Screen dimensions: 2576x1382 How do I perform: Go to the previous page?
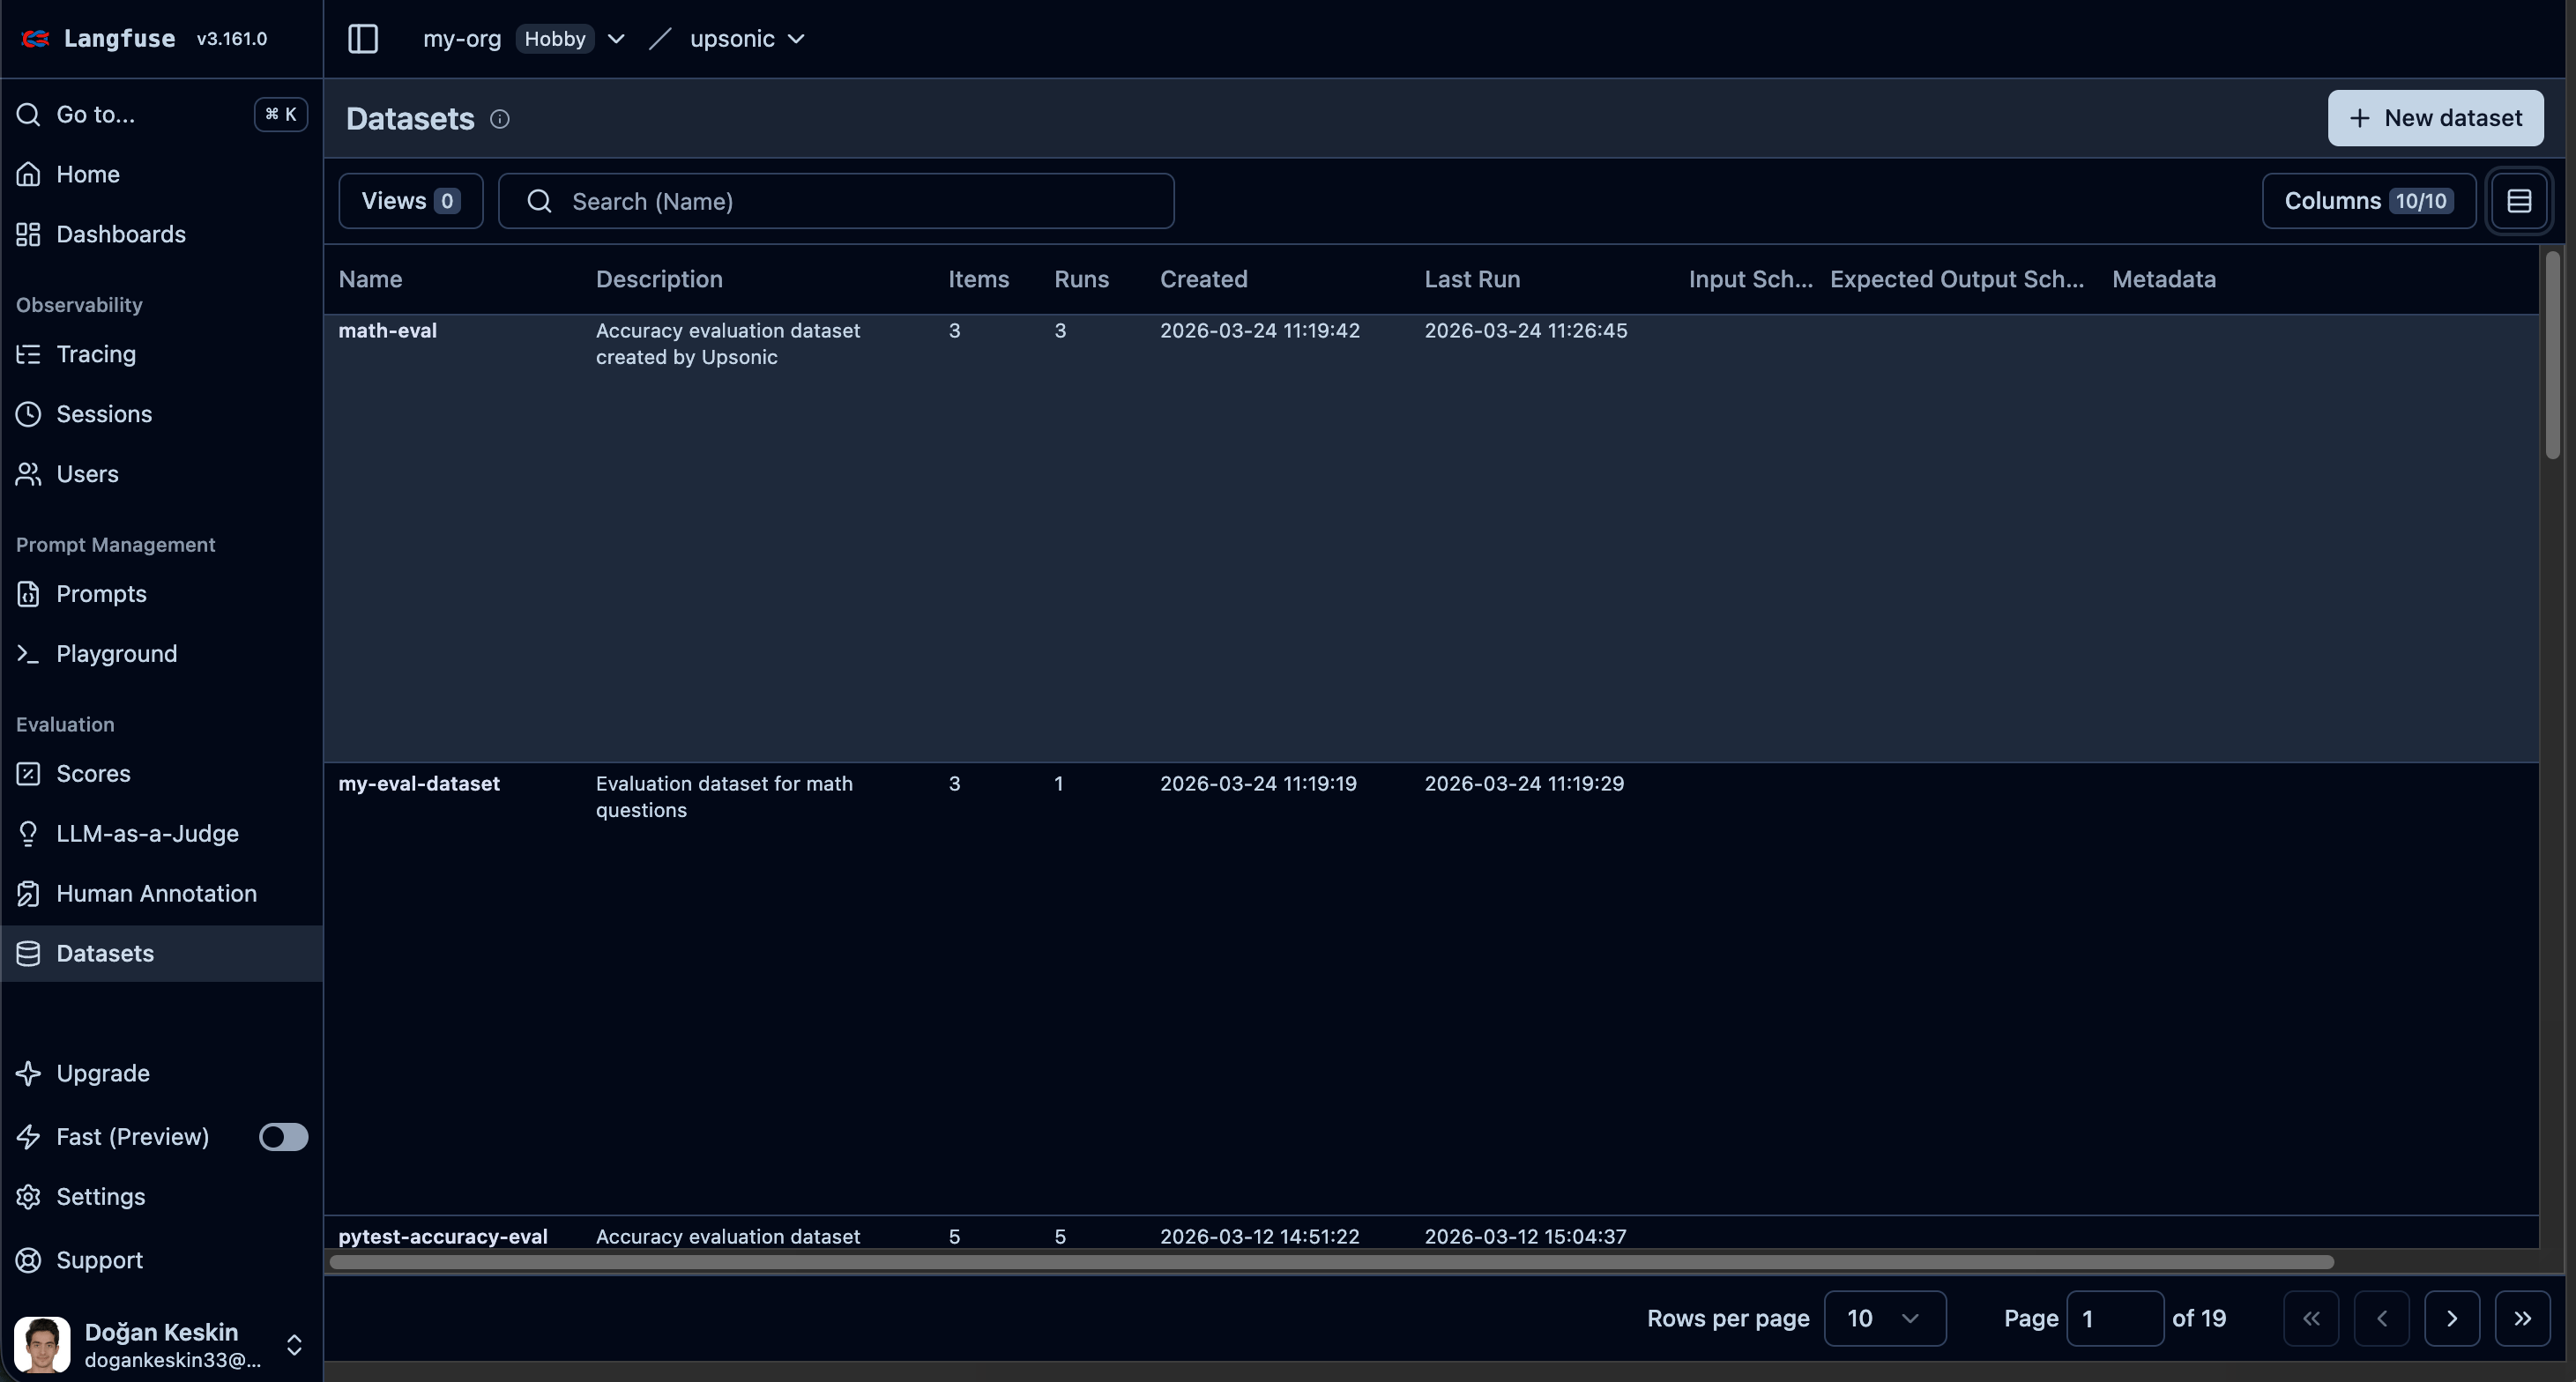point(2382,1318)
